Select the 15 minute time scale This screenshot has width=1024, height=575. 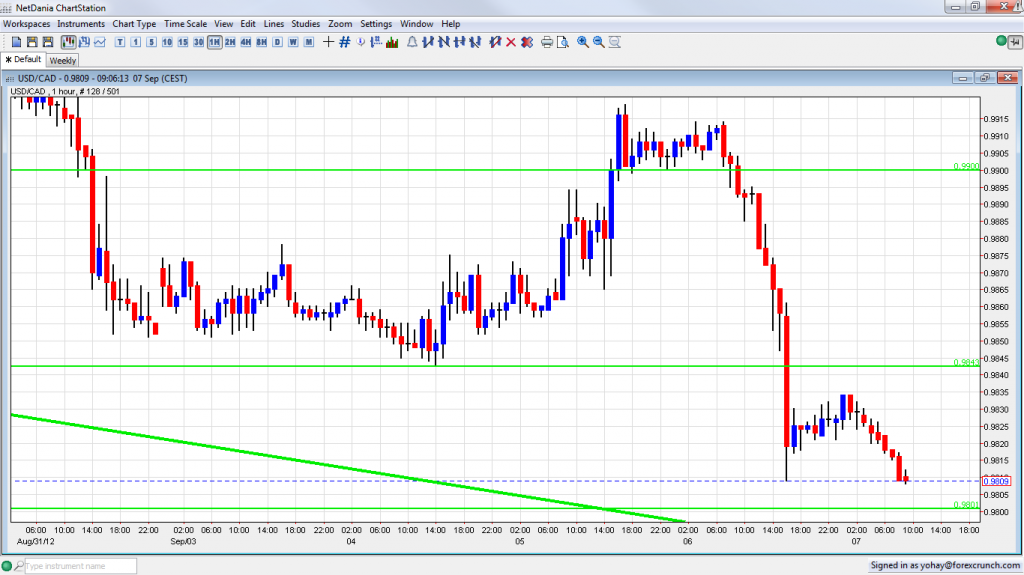click(x=183, y=42)
